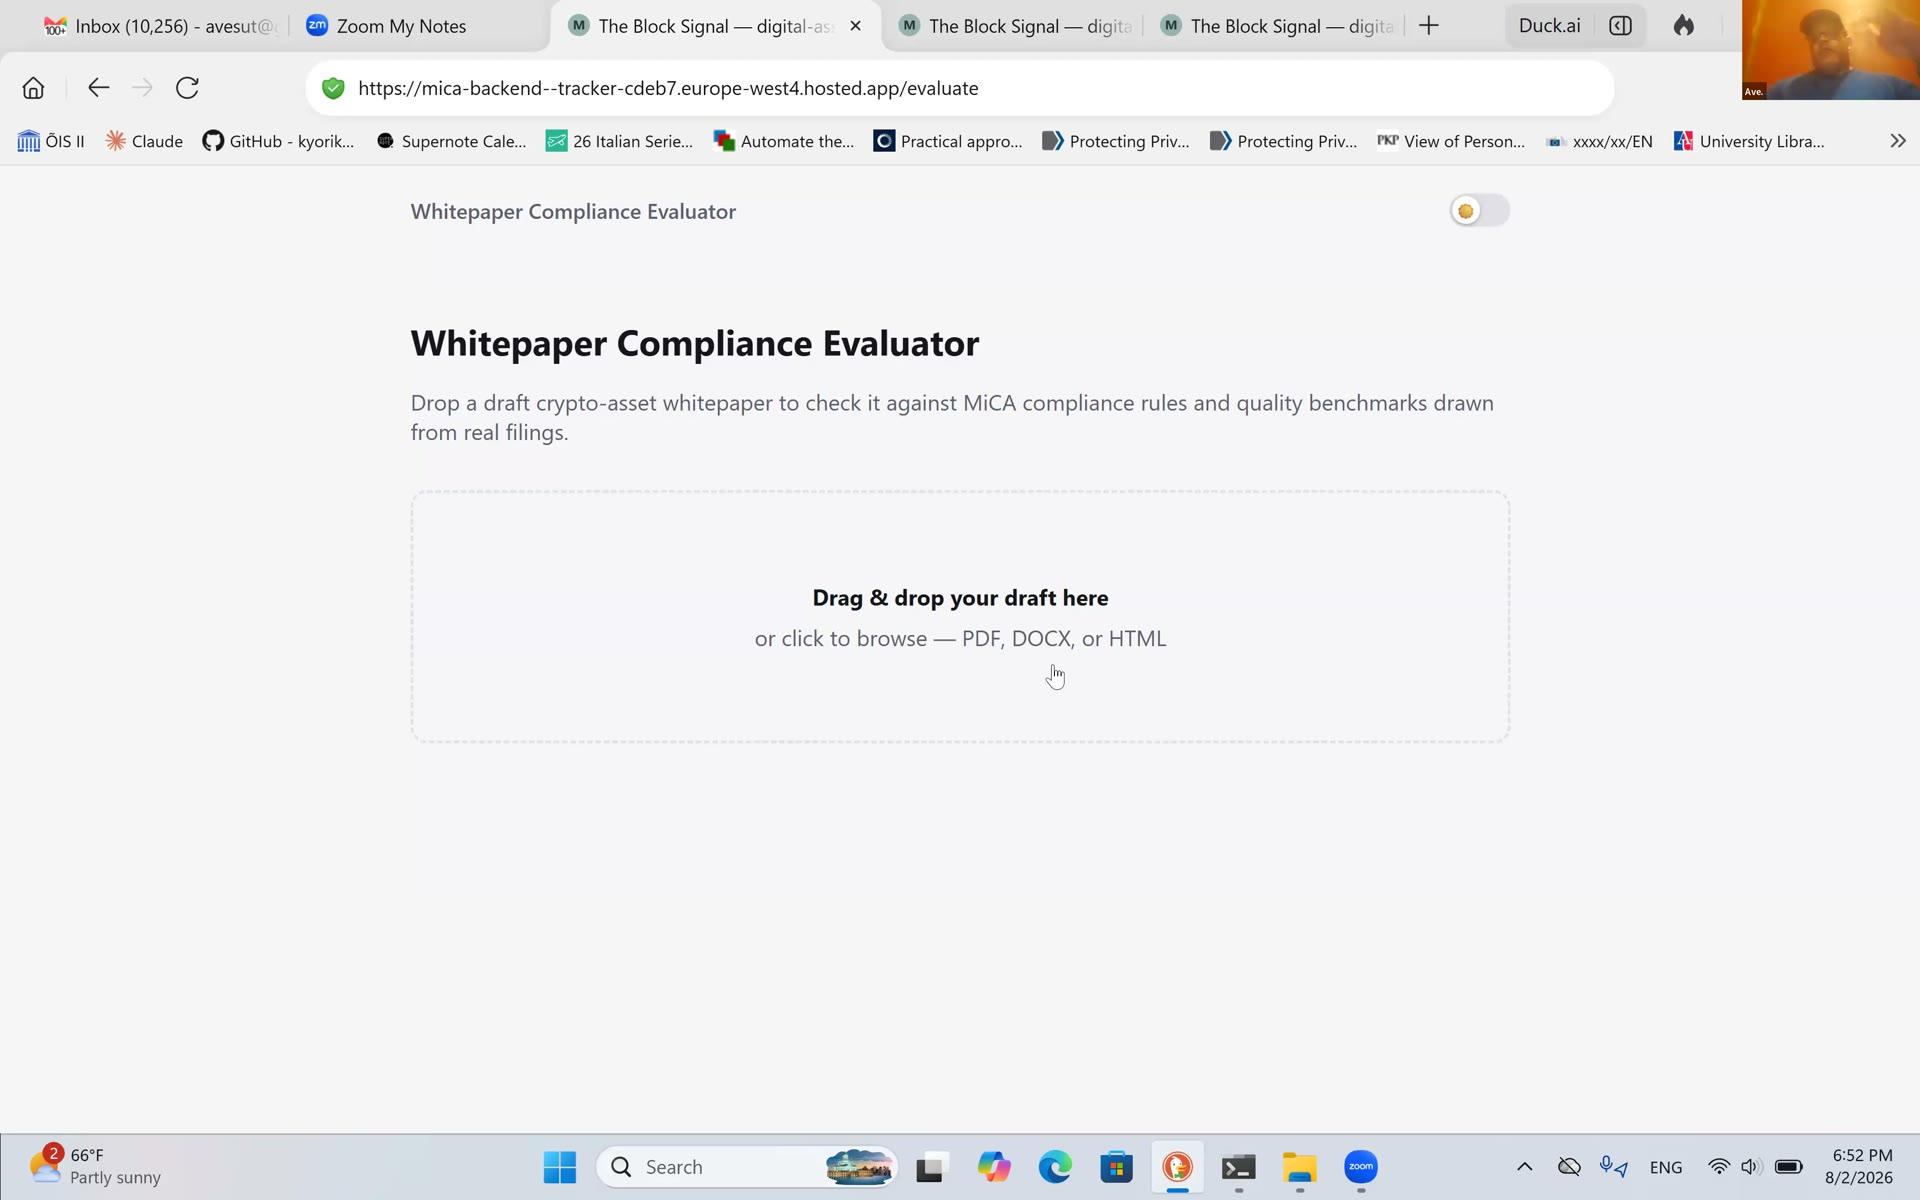Open the GitHub kyorik bookmark
The height and width of the screenshot is (1200, 1920).
click(278, 141)
